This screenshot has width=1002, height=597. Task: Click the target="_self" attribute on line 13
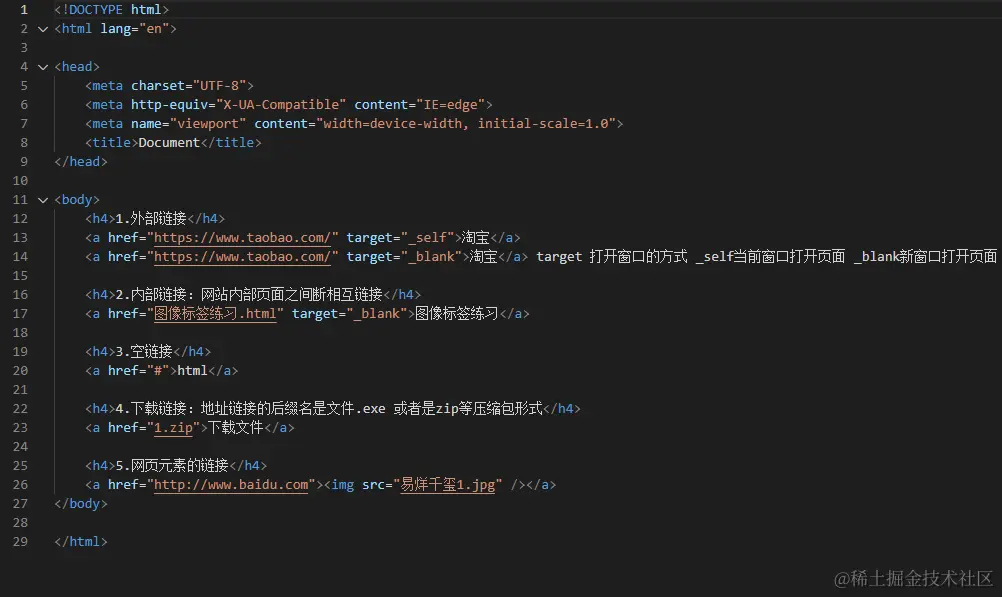(x=400, y=238)
